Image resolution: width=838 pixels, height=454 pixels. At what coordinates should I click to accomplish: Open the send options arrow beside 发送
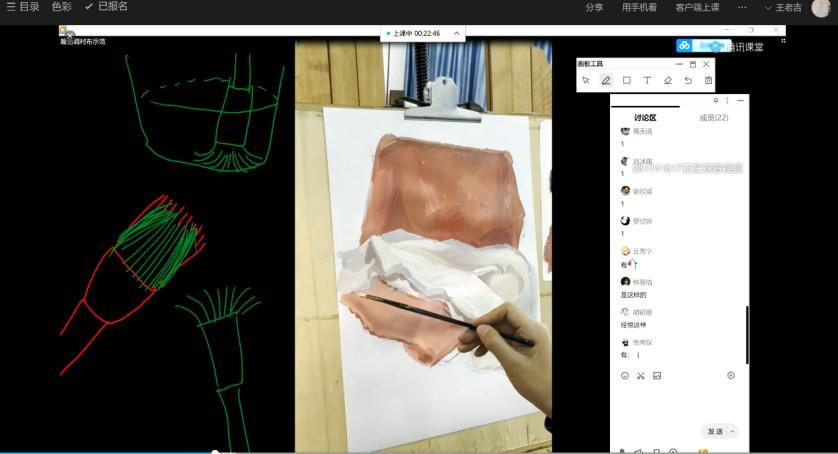pyautogui.click(x=733, y=431)
